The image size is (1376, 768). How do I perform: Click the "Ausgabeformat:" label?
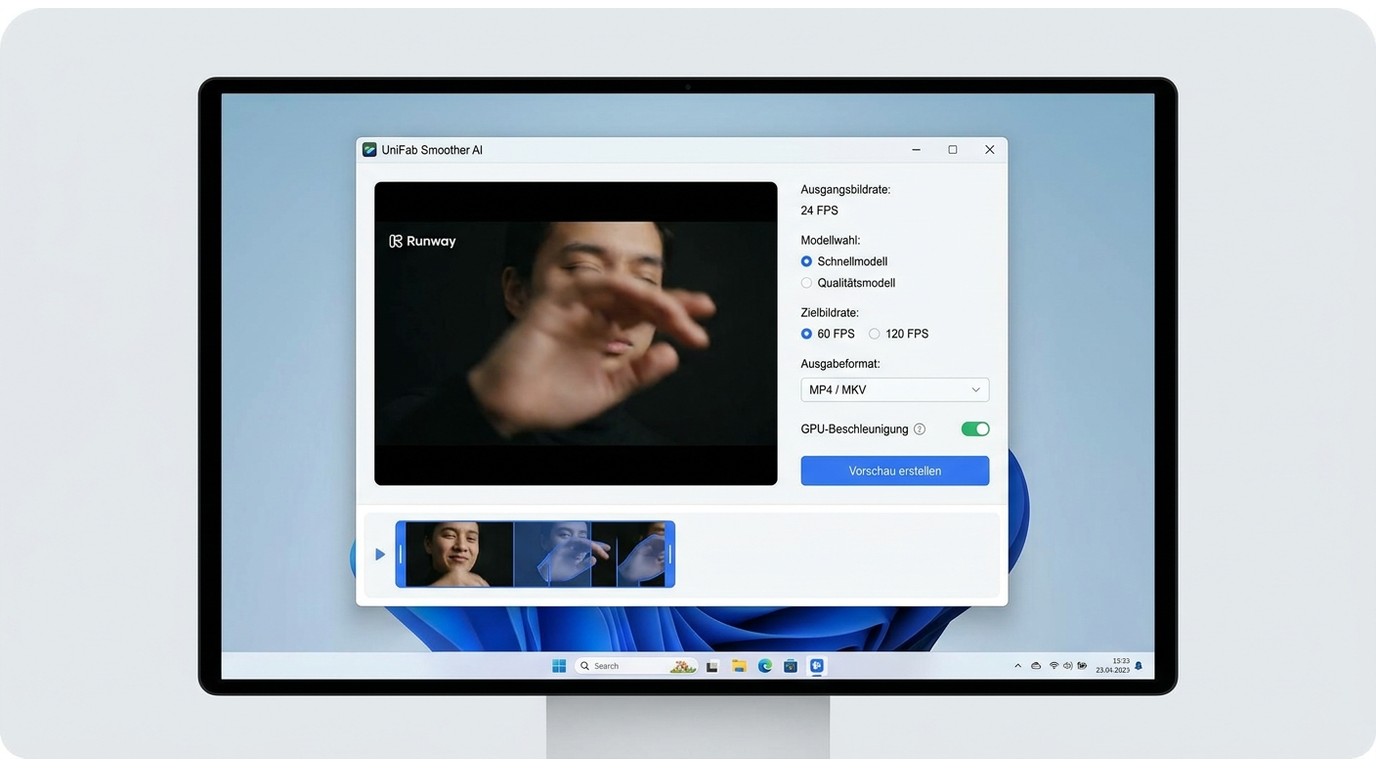tap(841, 364)
